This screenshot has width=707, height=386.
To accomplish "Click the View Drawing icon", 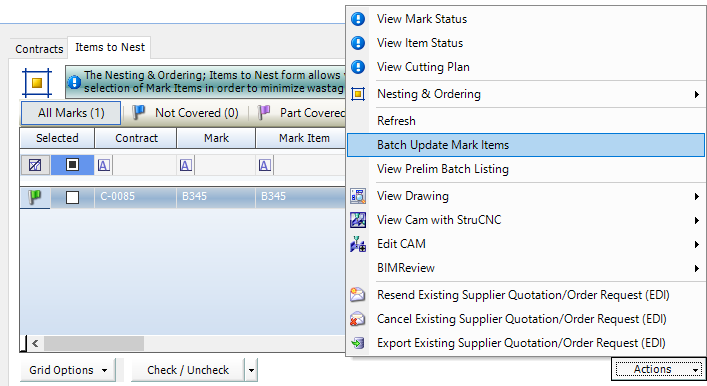I will coord(358,196).
